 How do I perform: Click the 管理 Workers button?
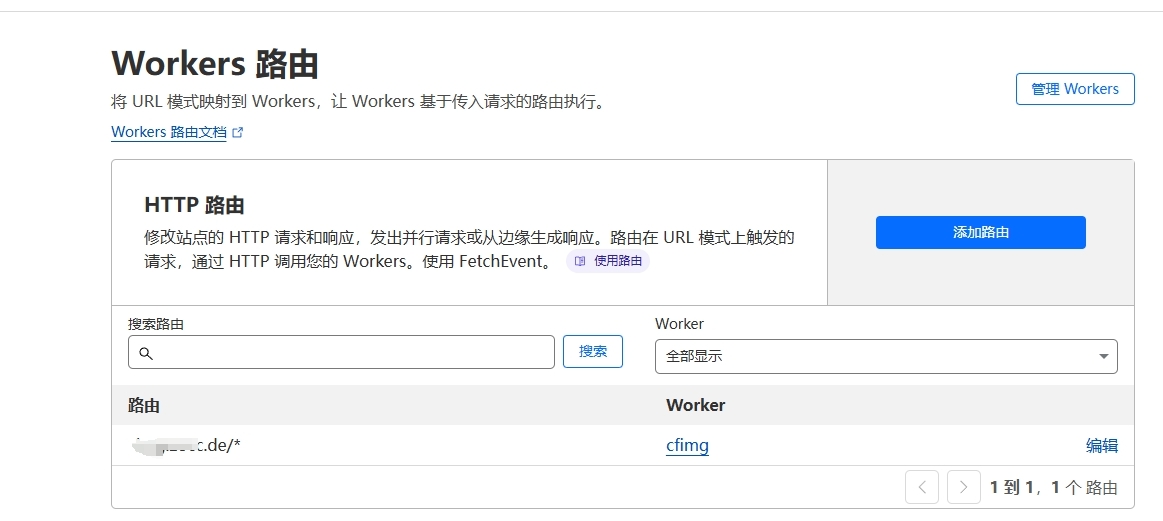pyautogui.click(x=1075, y=89)
